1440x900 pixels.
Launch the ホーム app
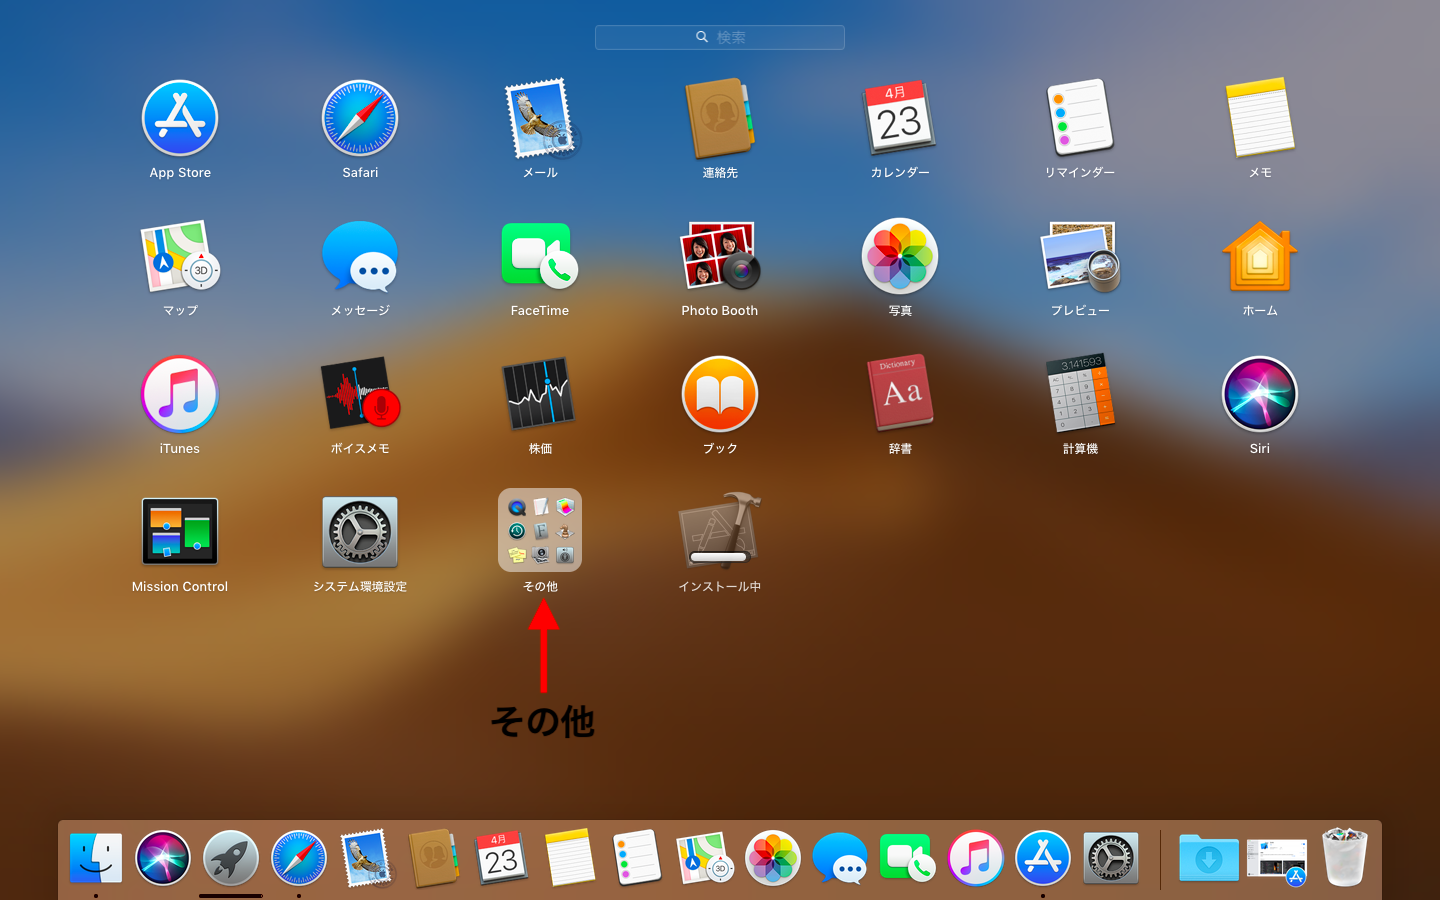1260,256
